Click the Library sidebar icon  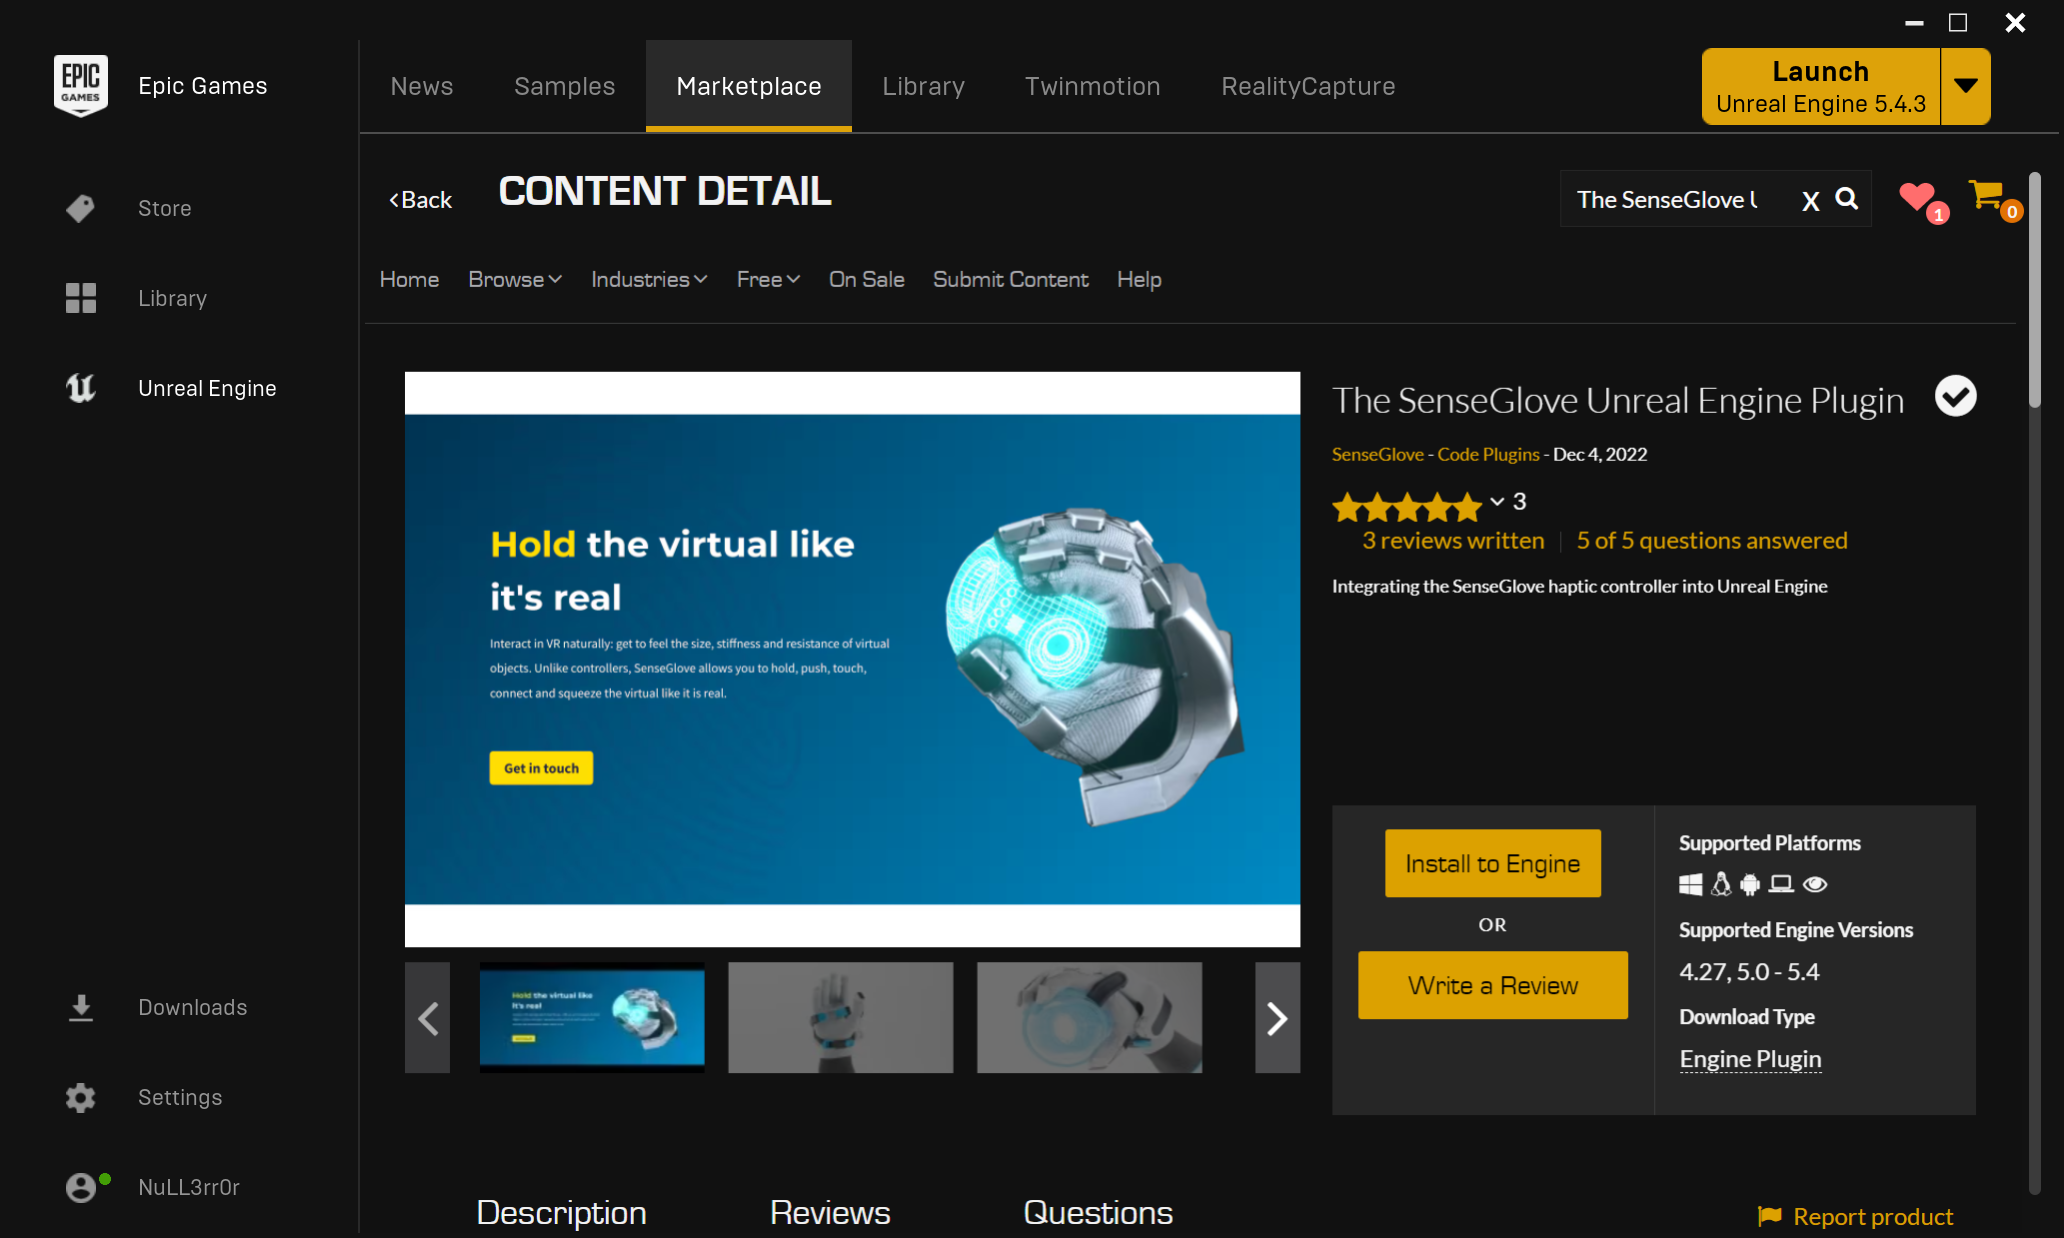click(81, 298)
